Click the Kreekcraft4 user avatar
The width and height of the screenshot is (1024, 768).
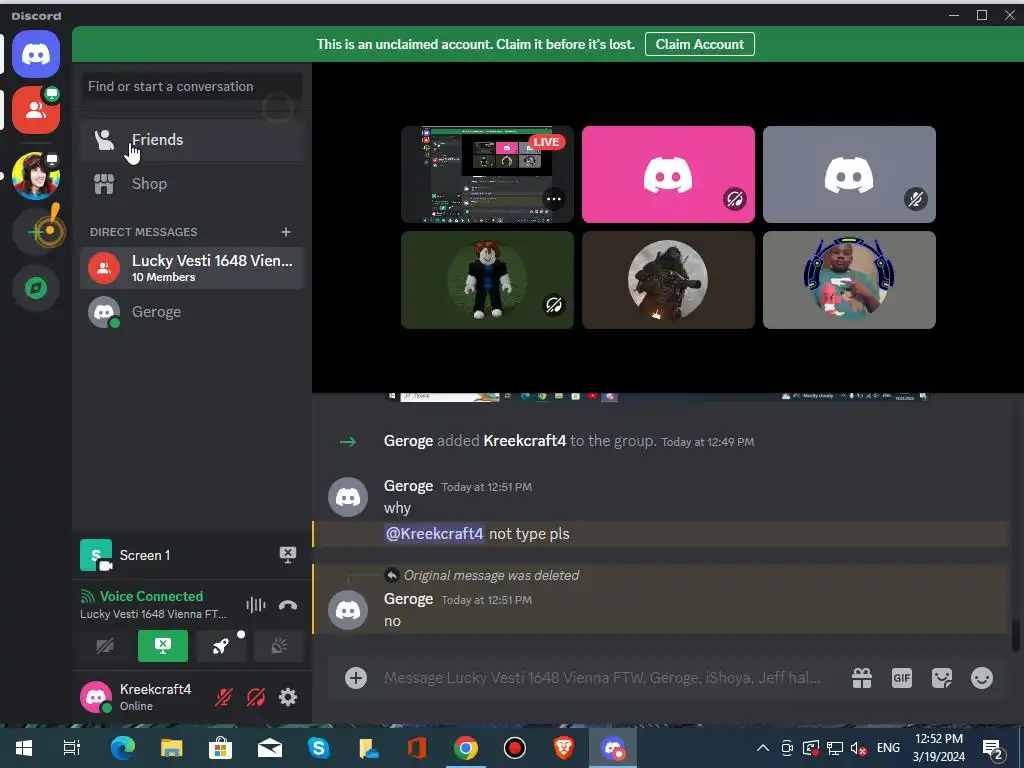pyautogui.click(x=96, y=697)
